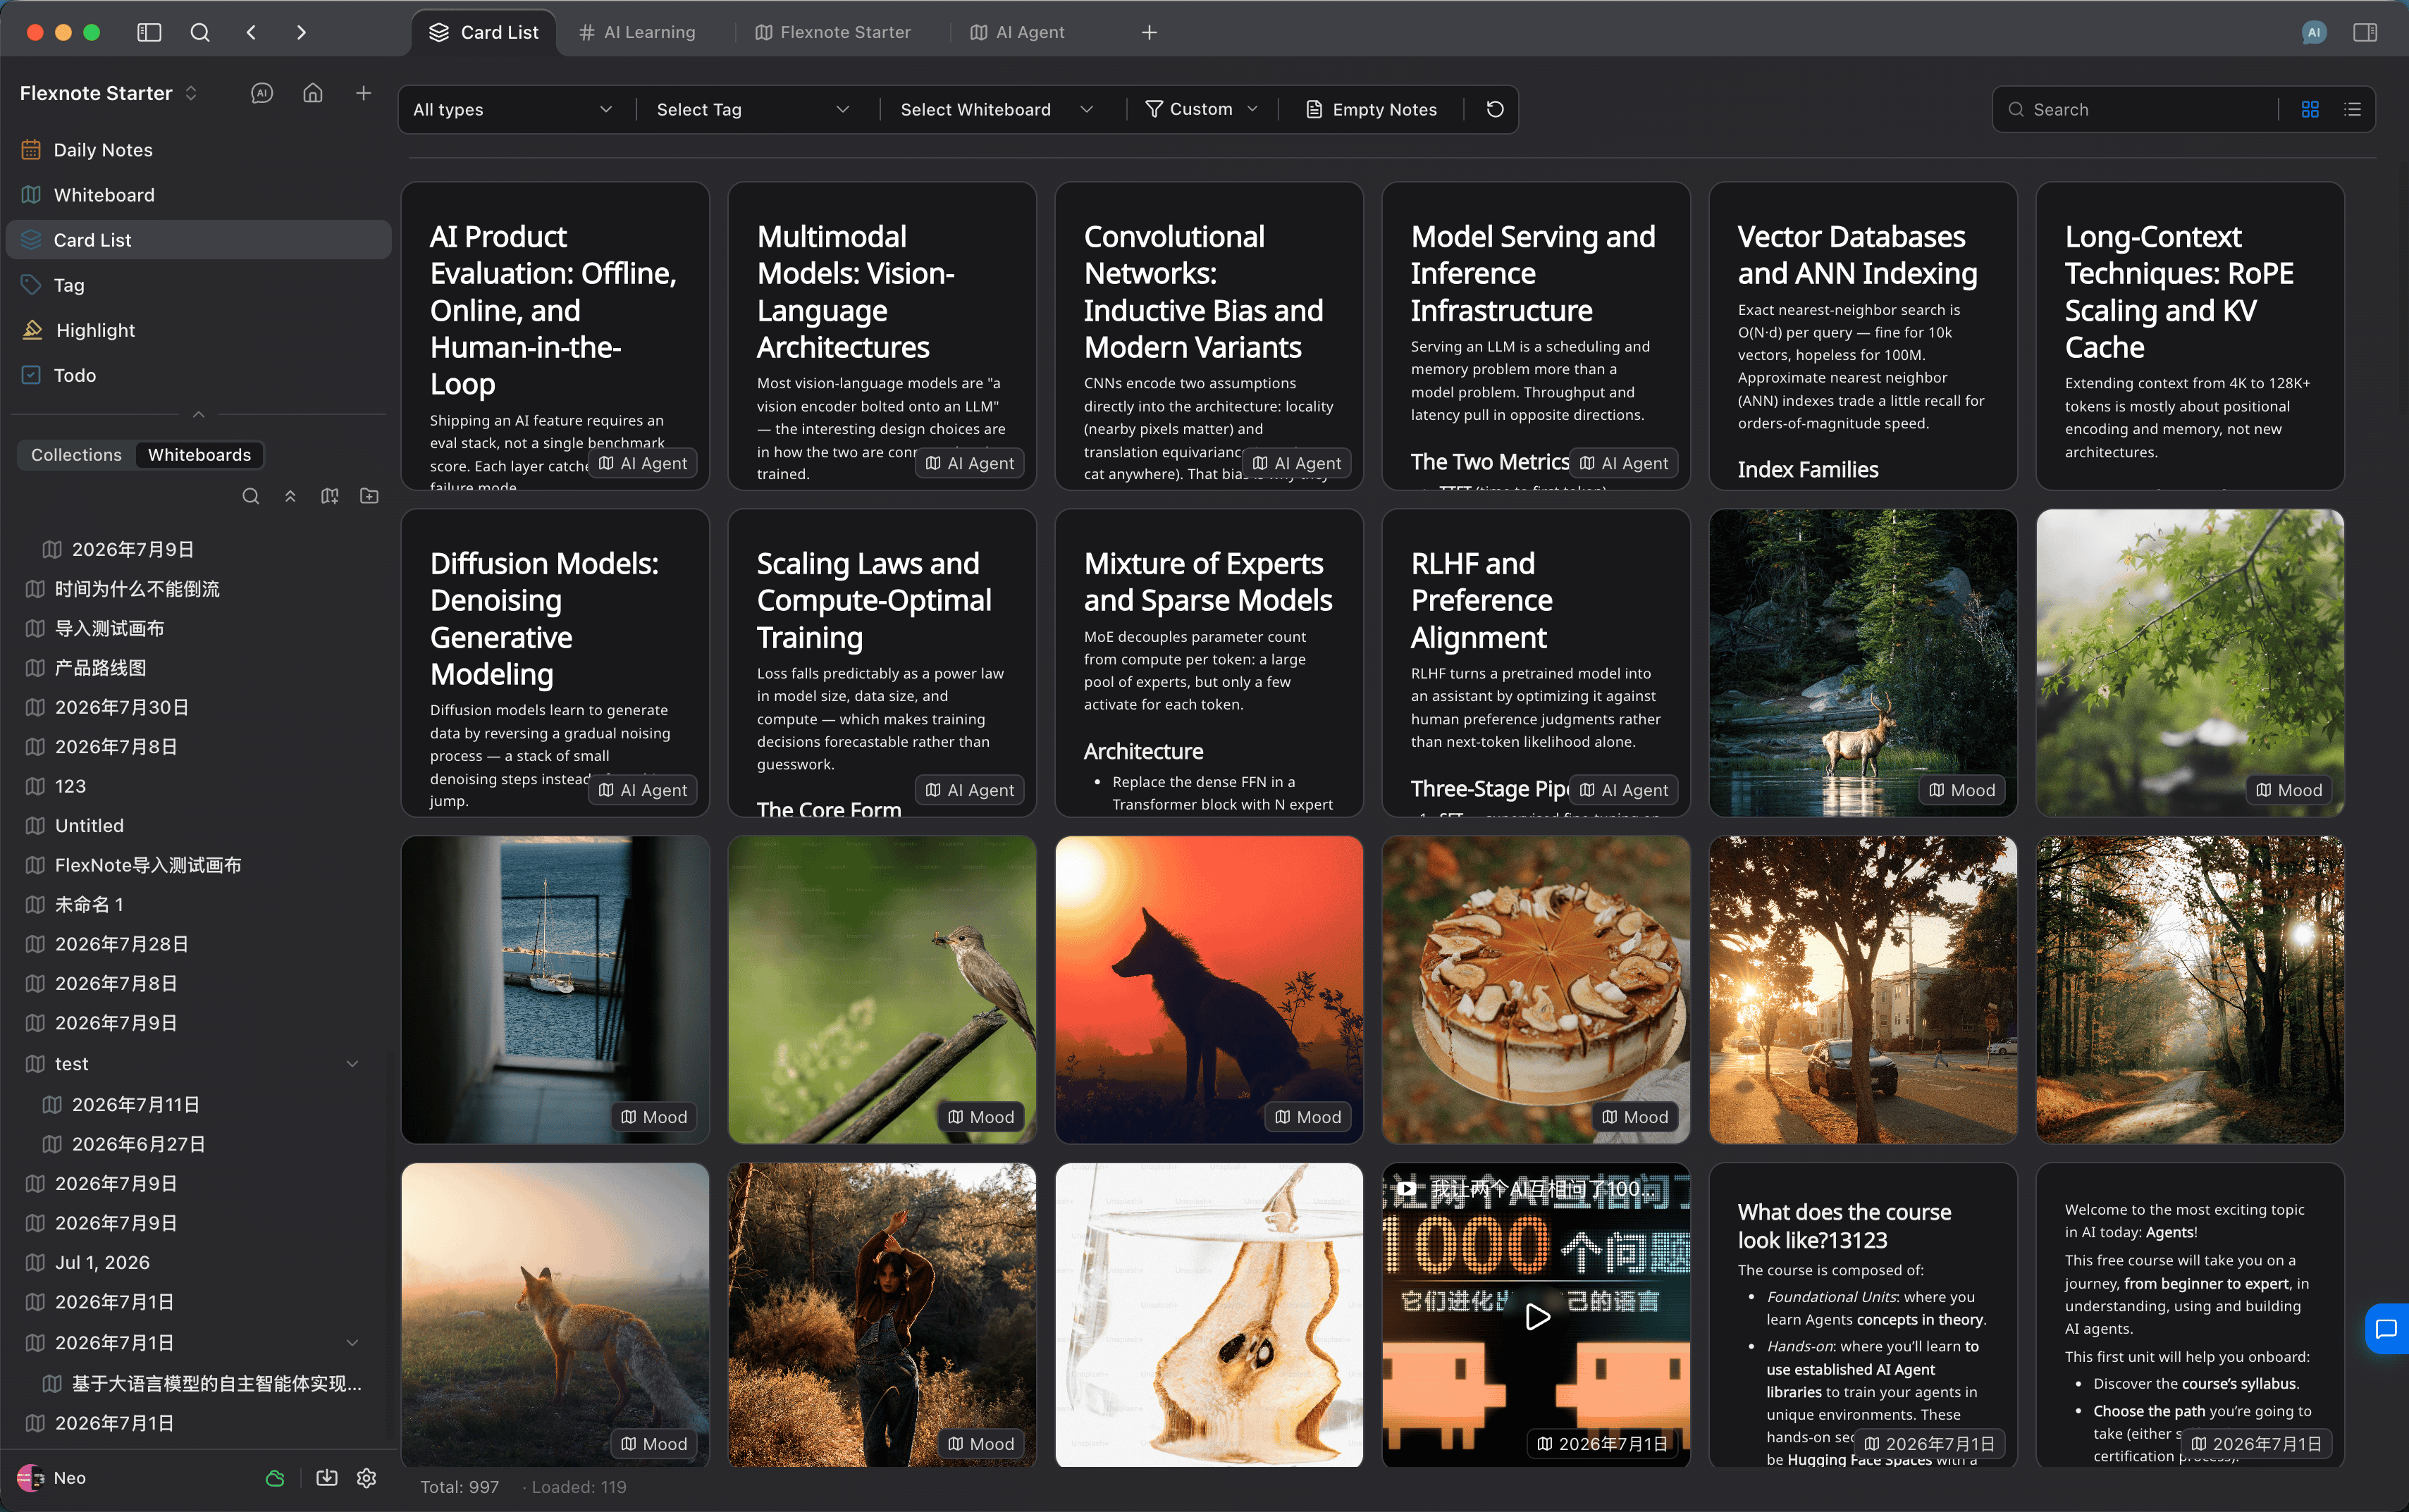Reset filters with the refresh icon
The height and width of the screenshot is (1512, 2409).
tap(1495, 109)
